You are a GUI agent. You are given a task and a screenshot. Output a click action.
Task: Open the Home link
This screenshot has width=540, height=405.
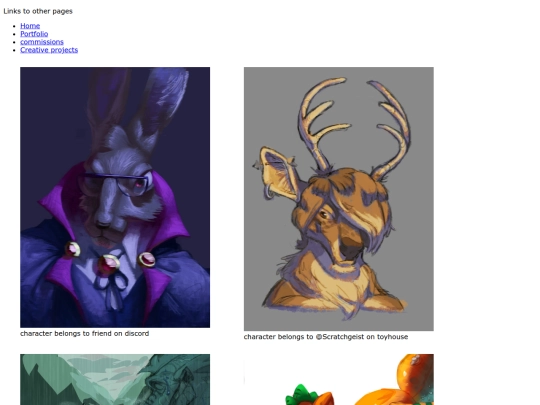pos(30,26)
